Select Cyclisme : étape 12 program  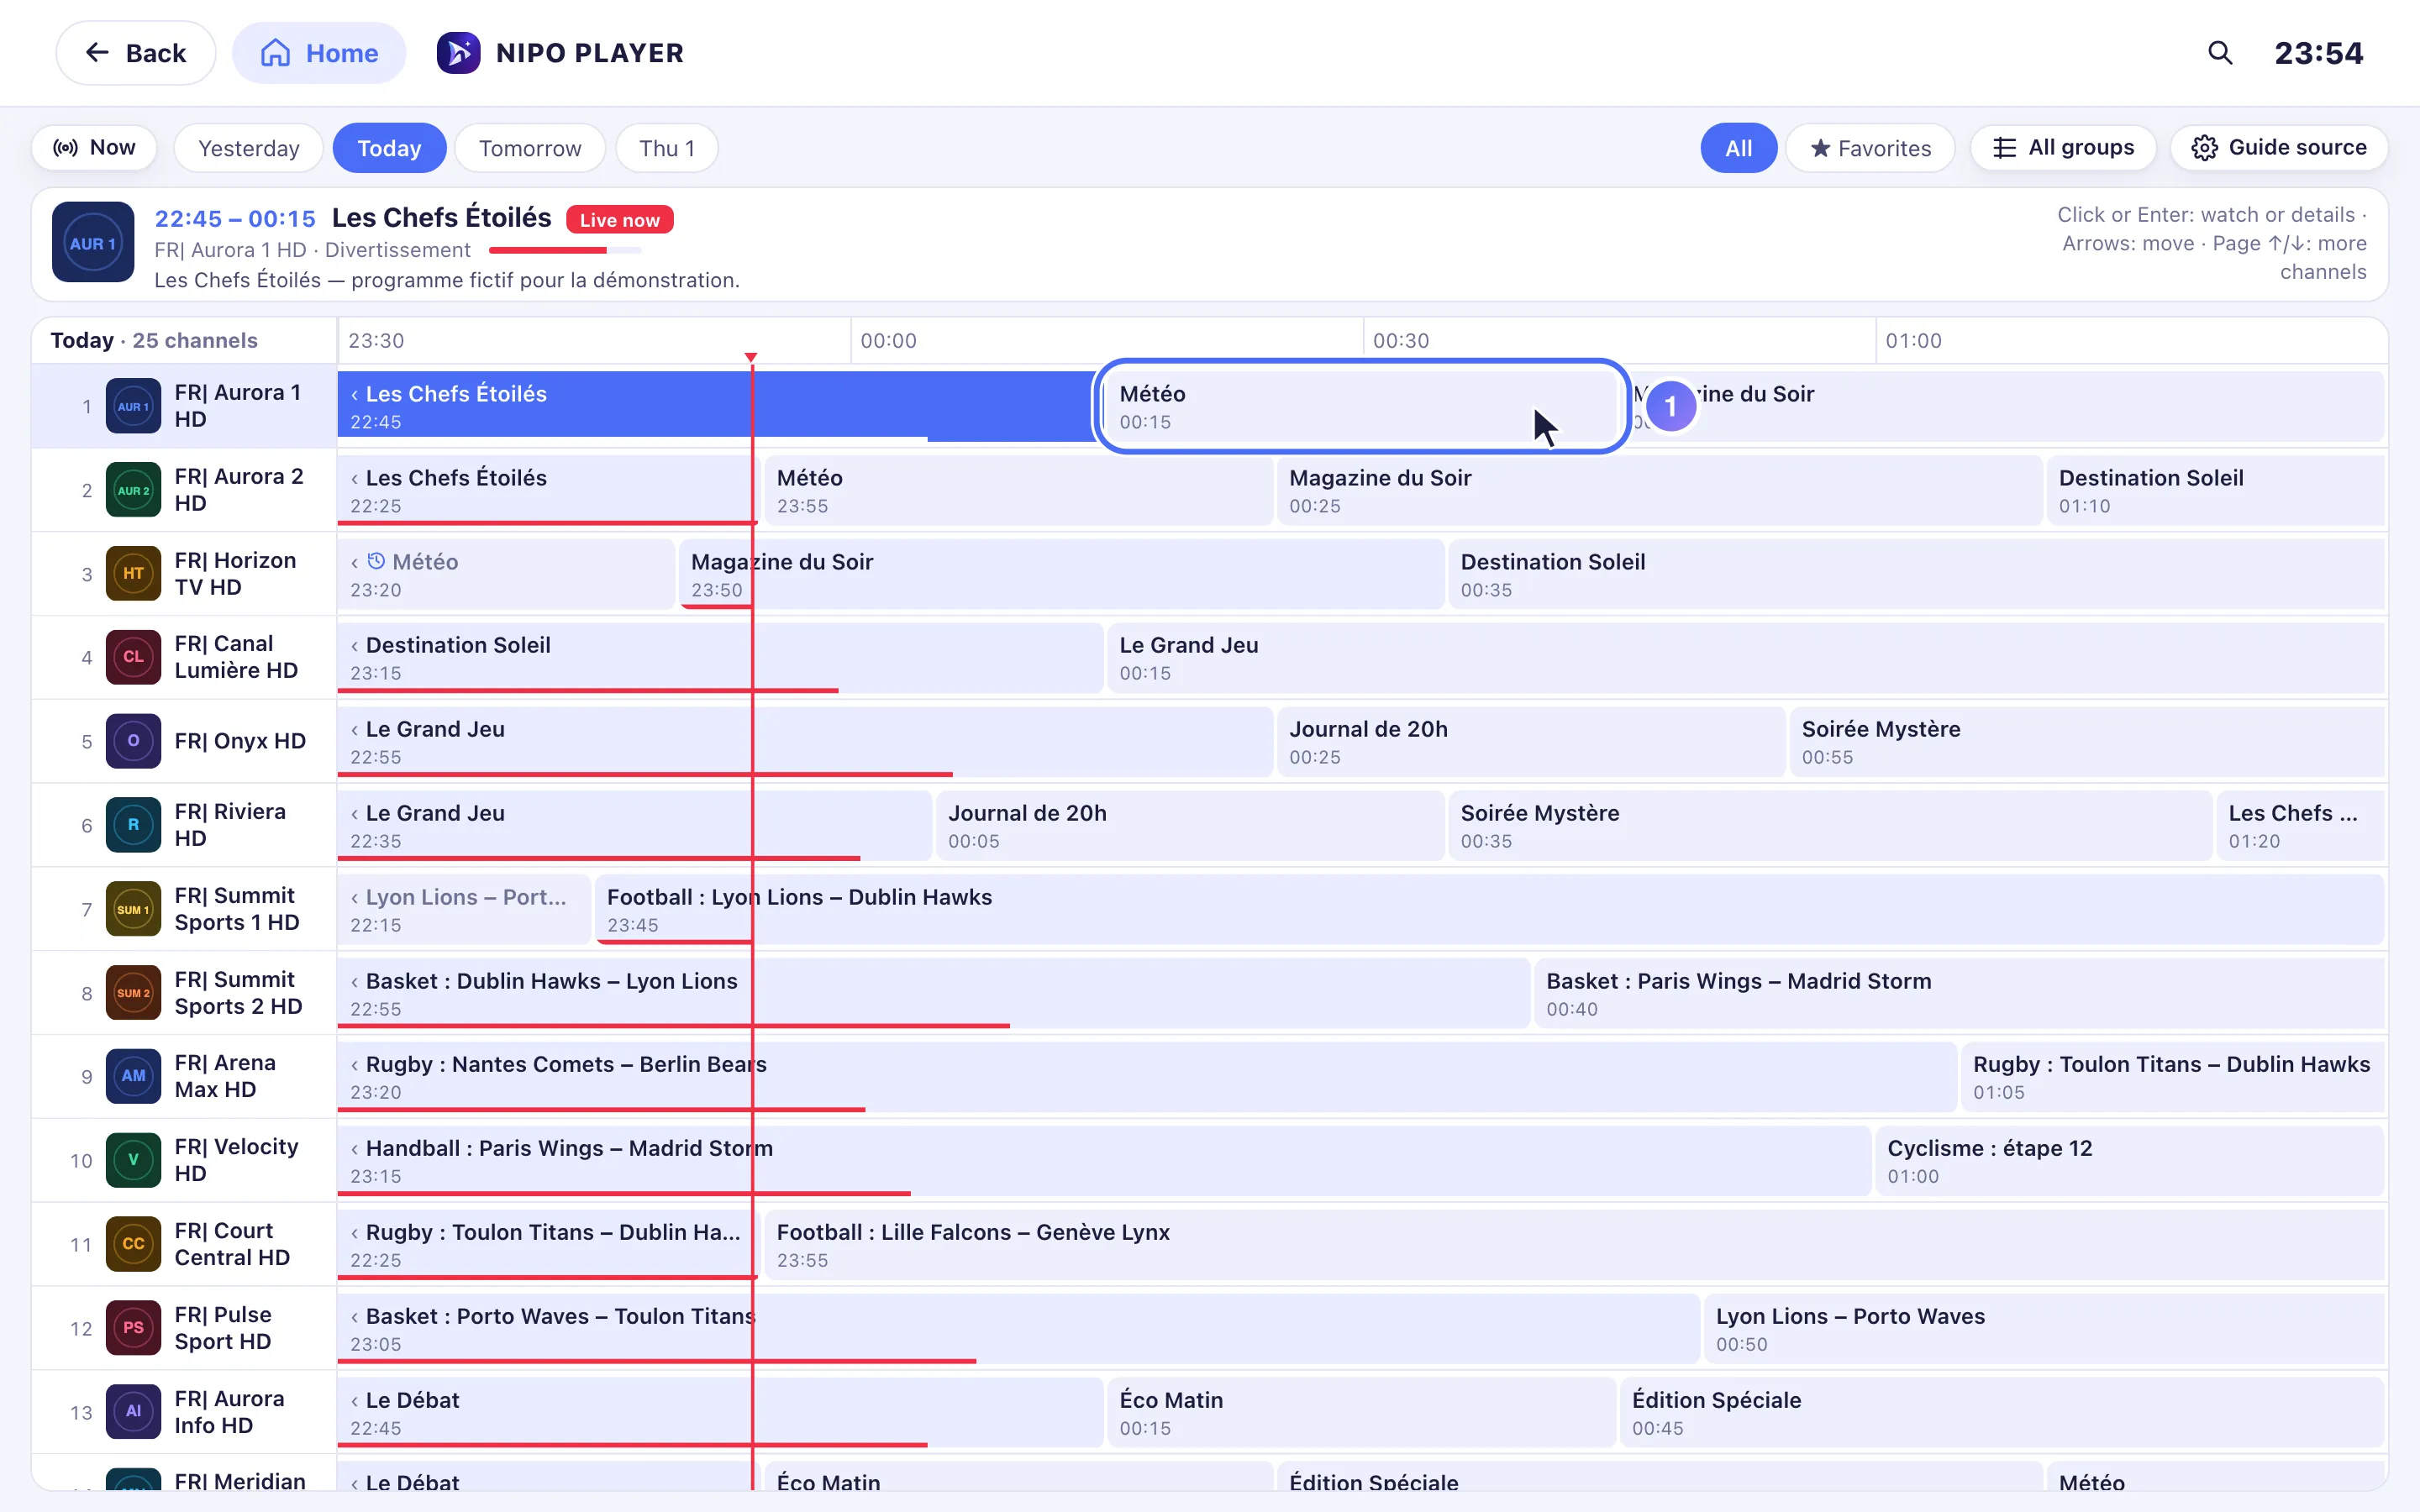coord(2130,1160)
